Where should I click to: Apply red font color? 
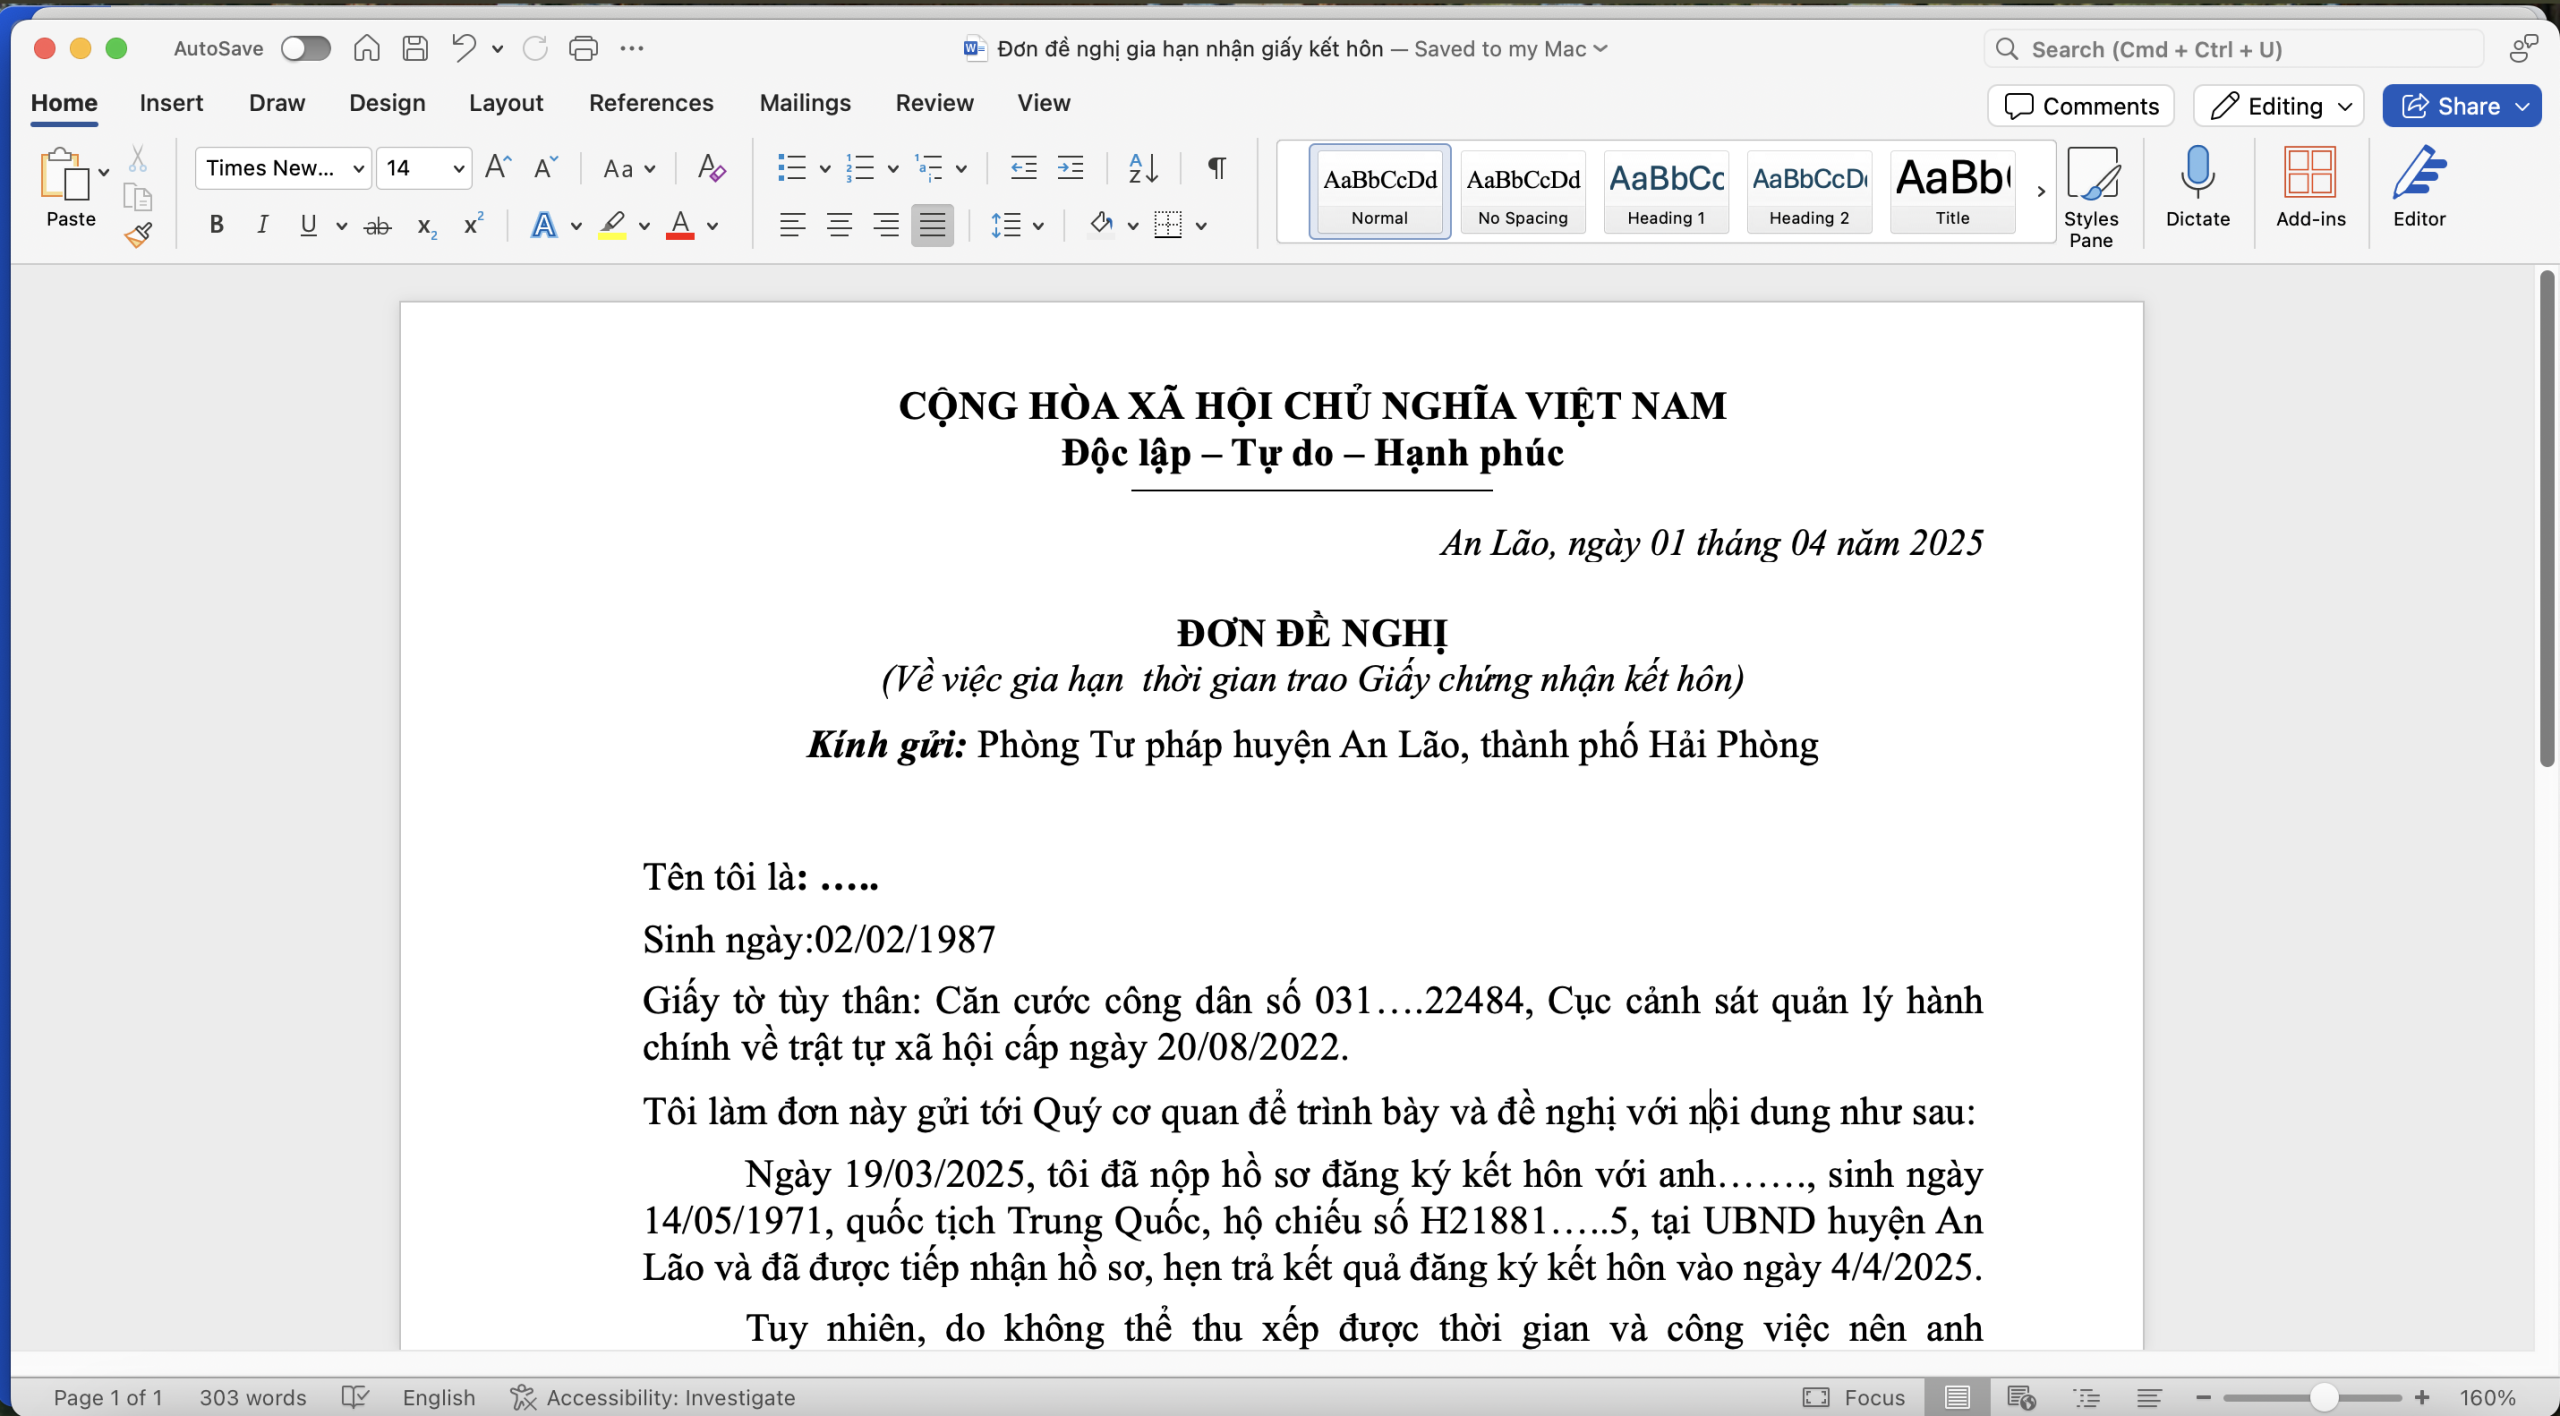(x=680, y=225)
